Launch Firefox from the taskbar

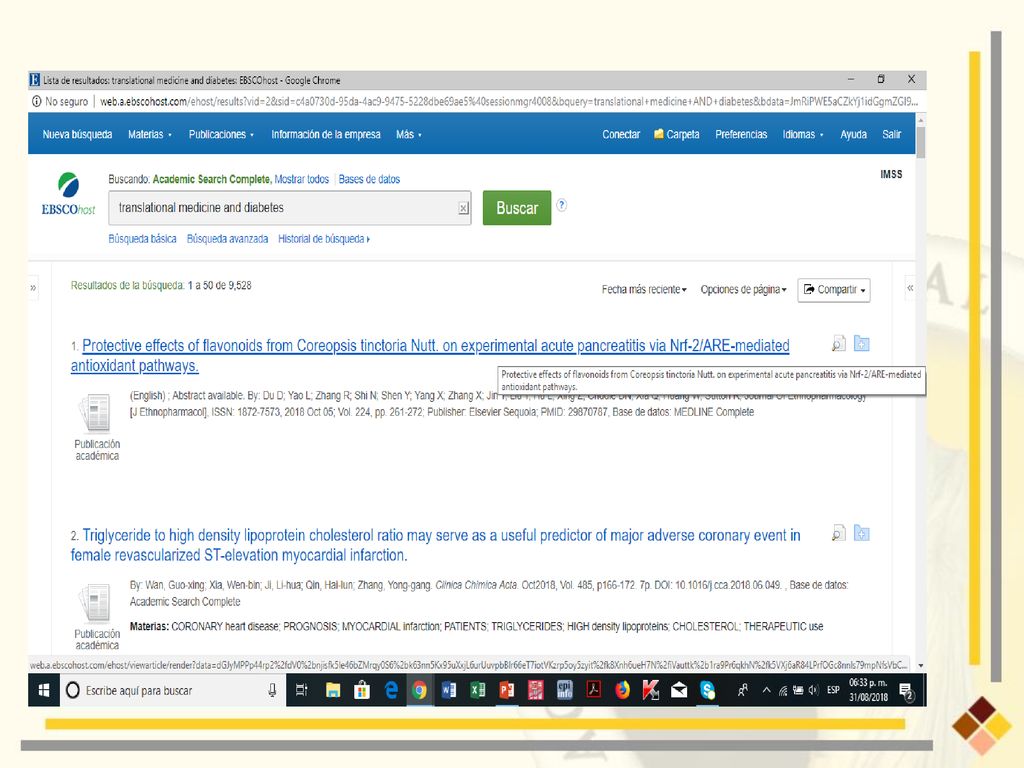pos(622,690)
